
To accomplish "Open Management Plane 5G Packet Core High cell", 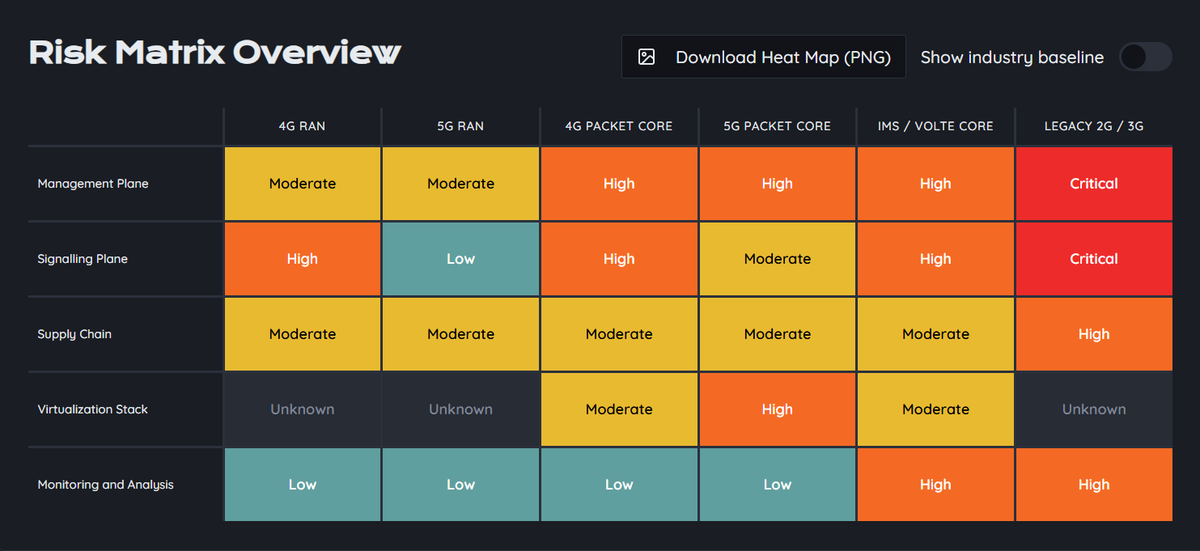I will coord(777,184).
